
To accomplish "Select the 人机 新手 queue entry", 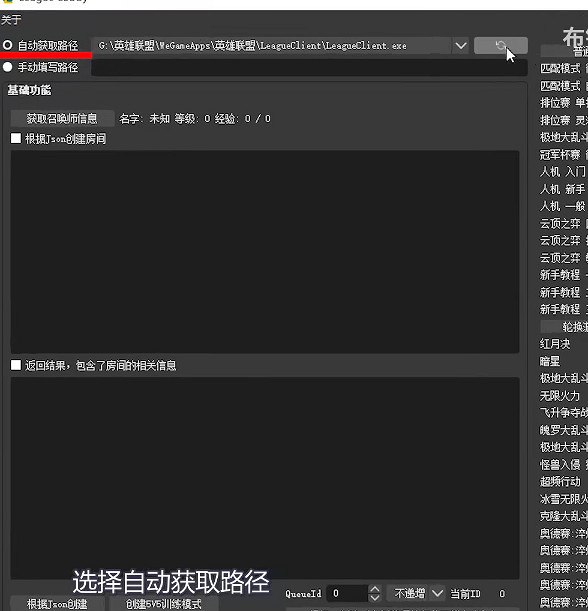I will pyautogui.click(x=563, y=189).
